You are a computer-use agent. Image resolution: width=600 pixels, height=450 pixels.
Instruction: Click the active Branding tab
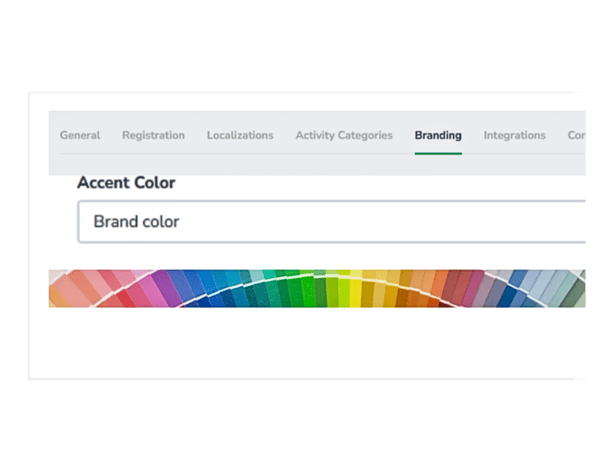[x=438, y=135]
